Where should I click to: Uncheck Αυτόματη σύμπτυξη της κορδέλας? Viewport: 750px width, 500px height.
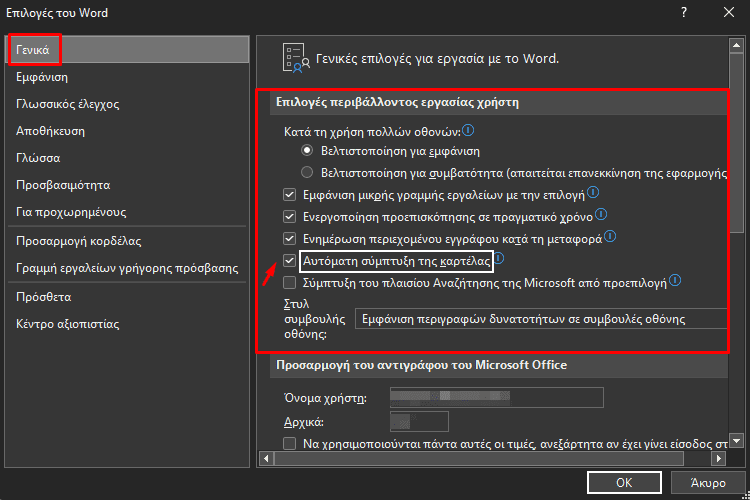click(289, 261)
